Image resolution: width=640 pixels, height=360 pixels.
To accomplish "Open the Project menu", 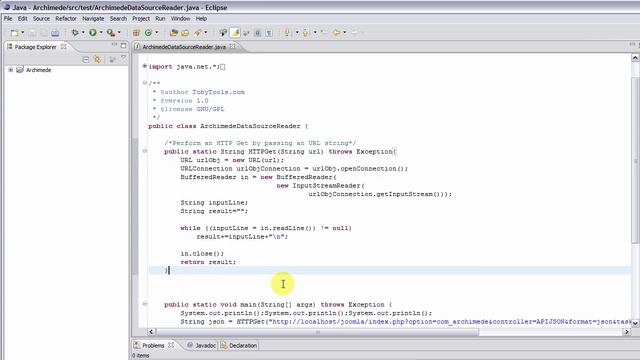I will click(141, 19).
